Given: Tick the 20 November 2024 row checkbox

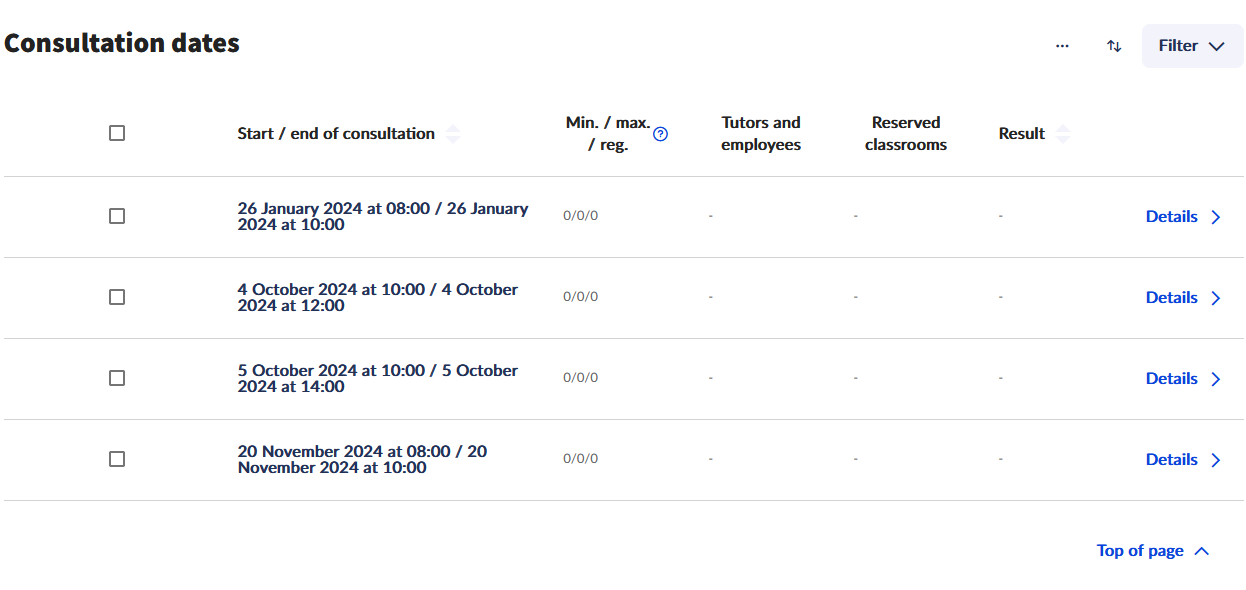Looking at the screenshot, I should pos(117,459).
